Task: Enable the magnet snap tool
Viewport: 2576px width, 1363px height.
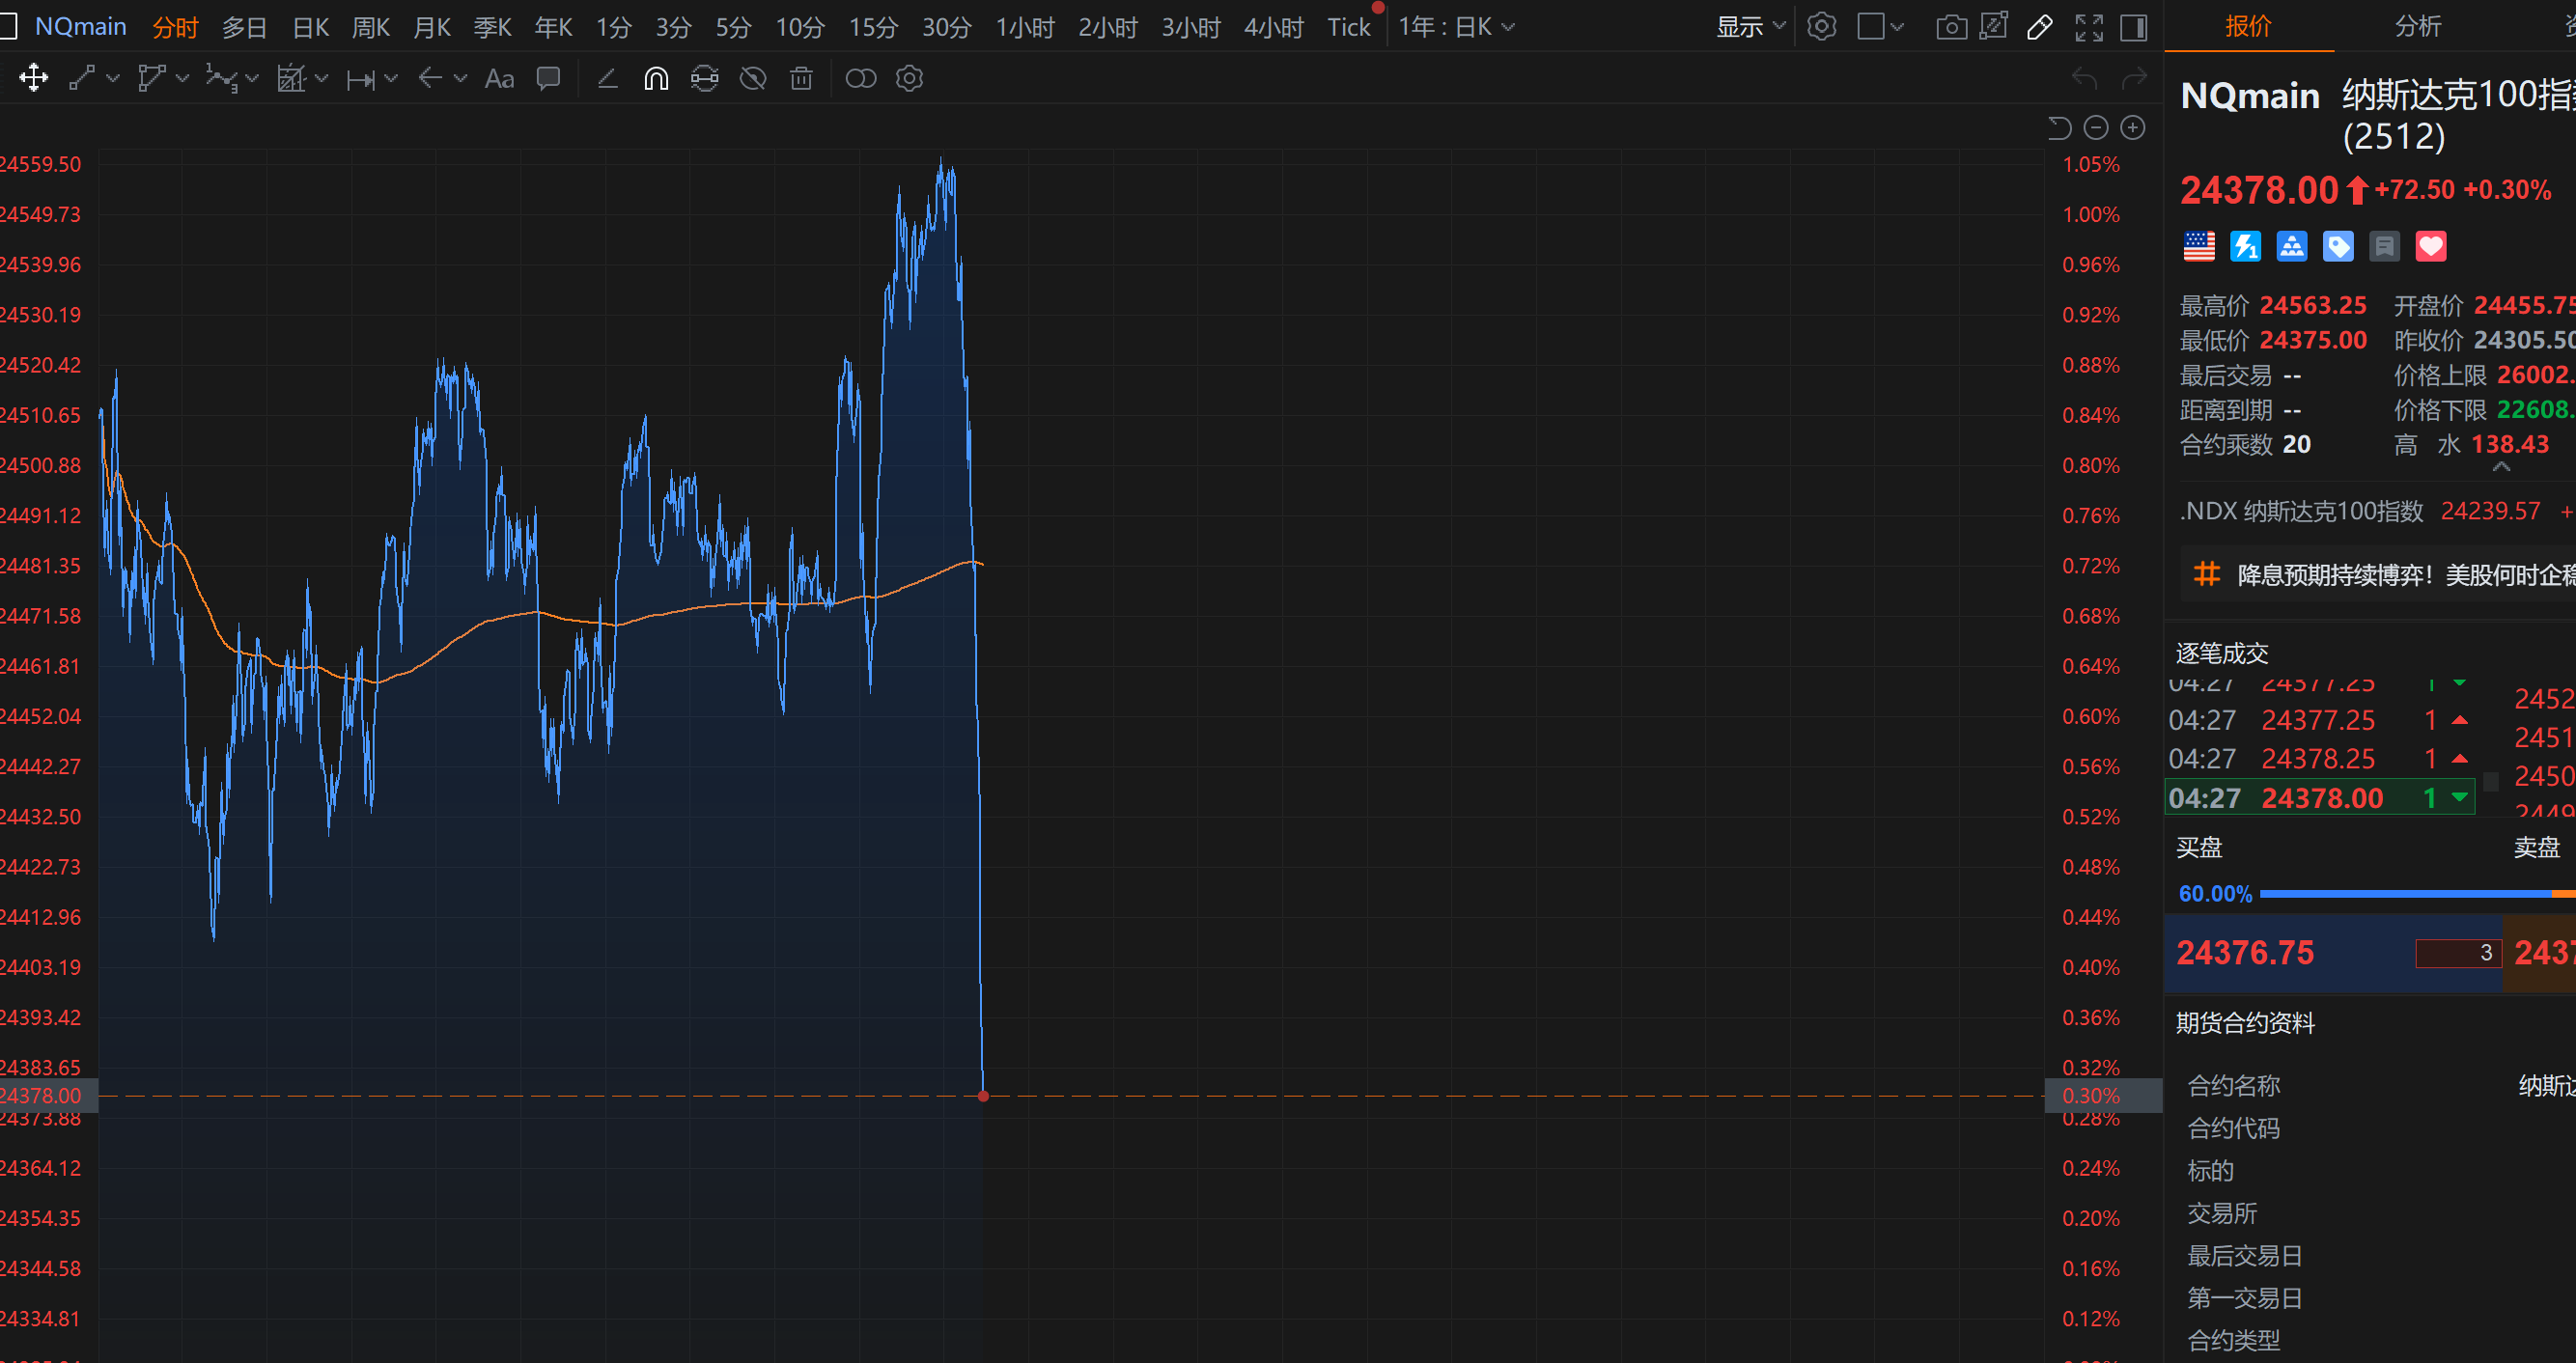Action: pyautogui.click(x=655, y=78)
